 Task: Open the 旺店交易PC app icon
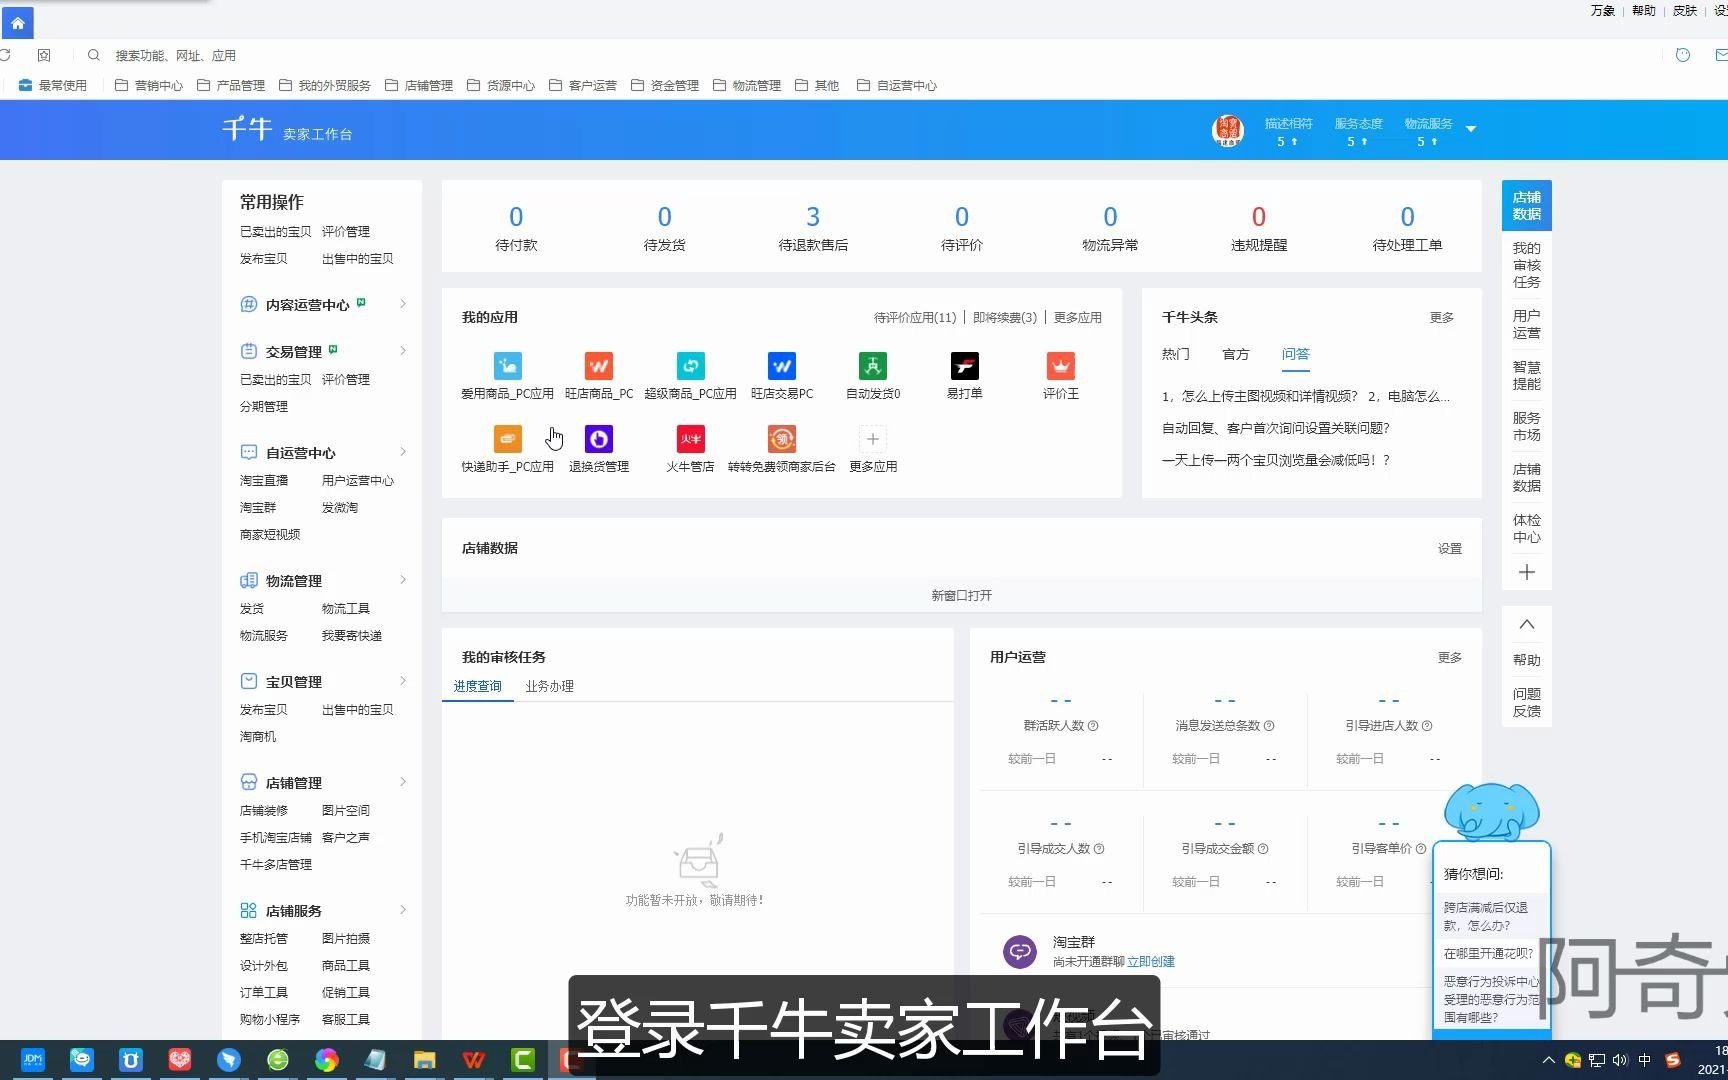(782, 366)
